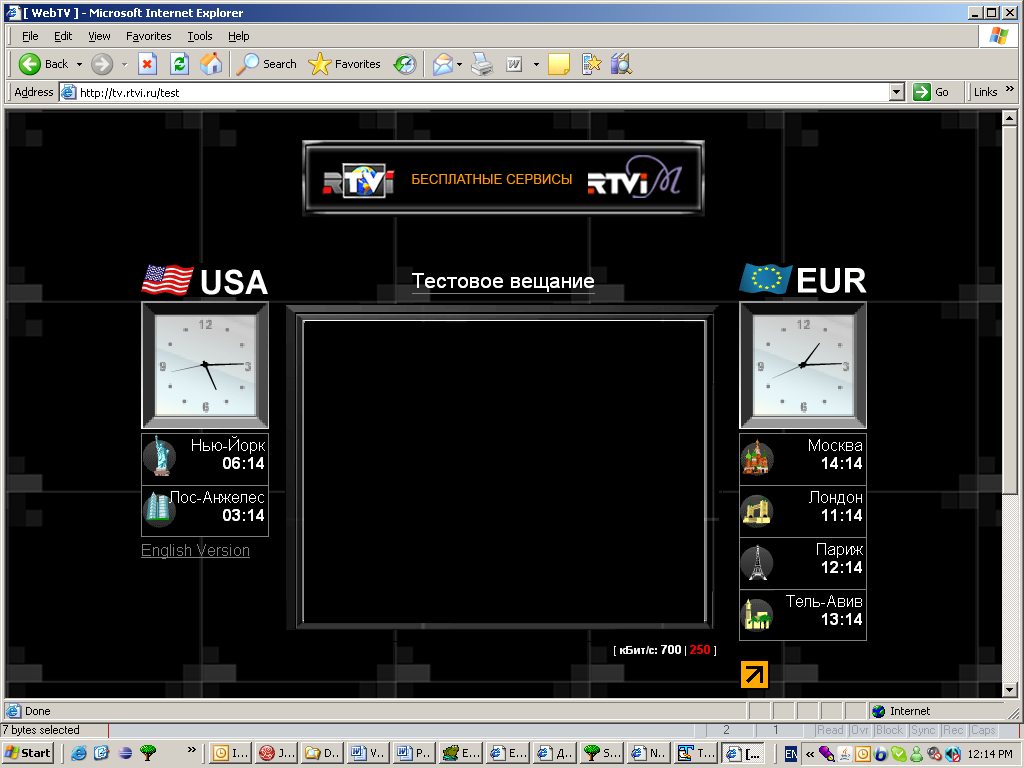
Task: Open the Back history dropdown arrow
Action: click(79, 65)
